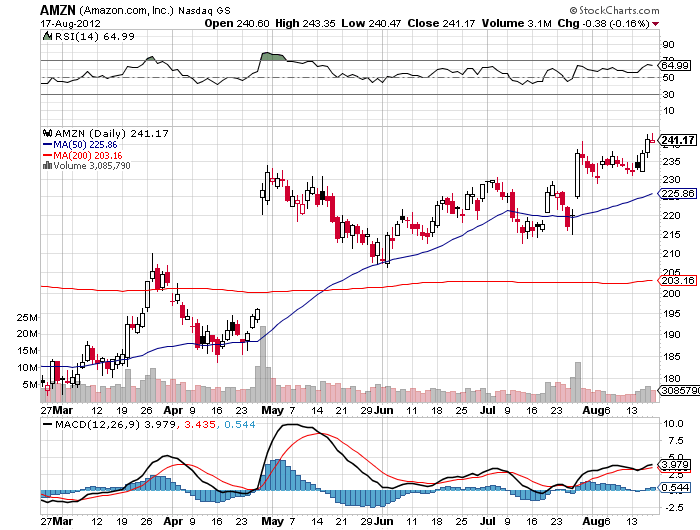Click the 215 price axis label
This screenshot has height=530, width=700.
[x=671, y=234]
